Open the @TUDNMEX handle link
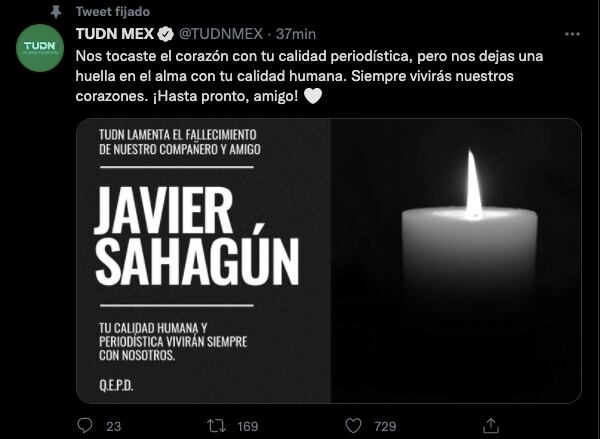Screen dimensions: 600x439 coord(221,34)
